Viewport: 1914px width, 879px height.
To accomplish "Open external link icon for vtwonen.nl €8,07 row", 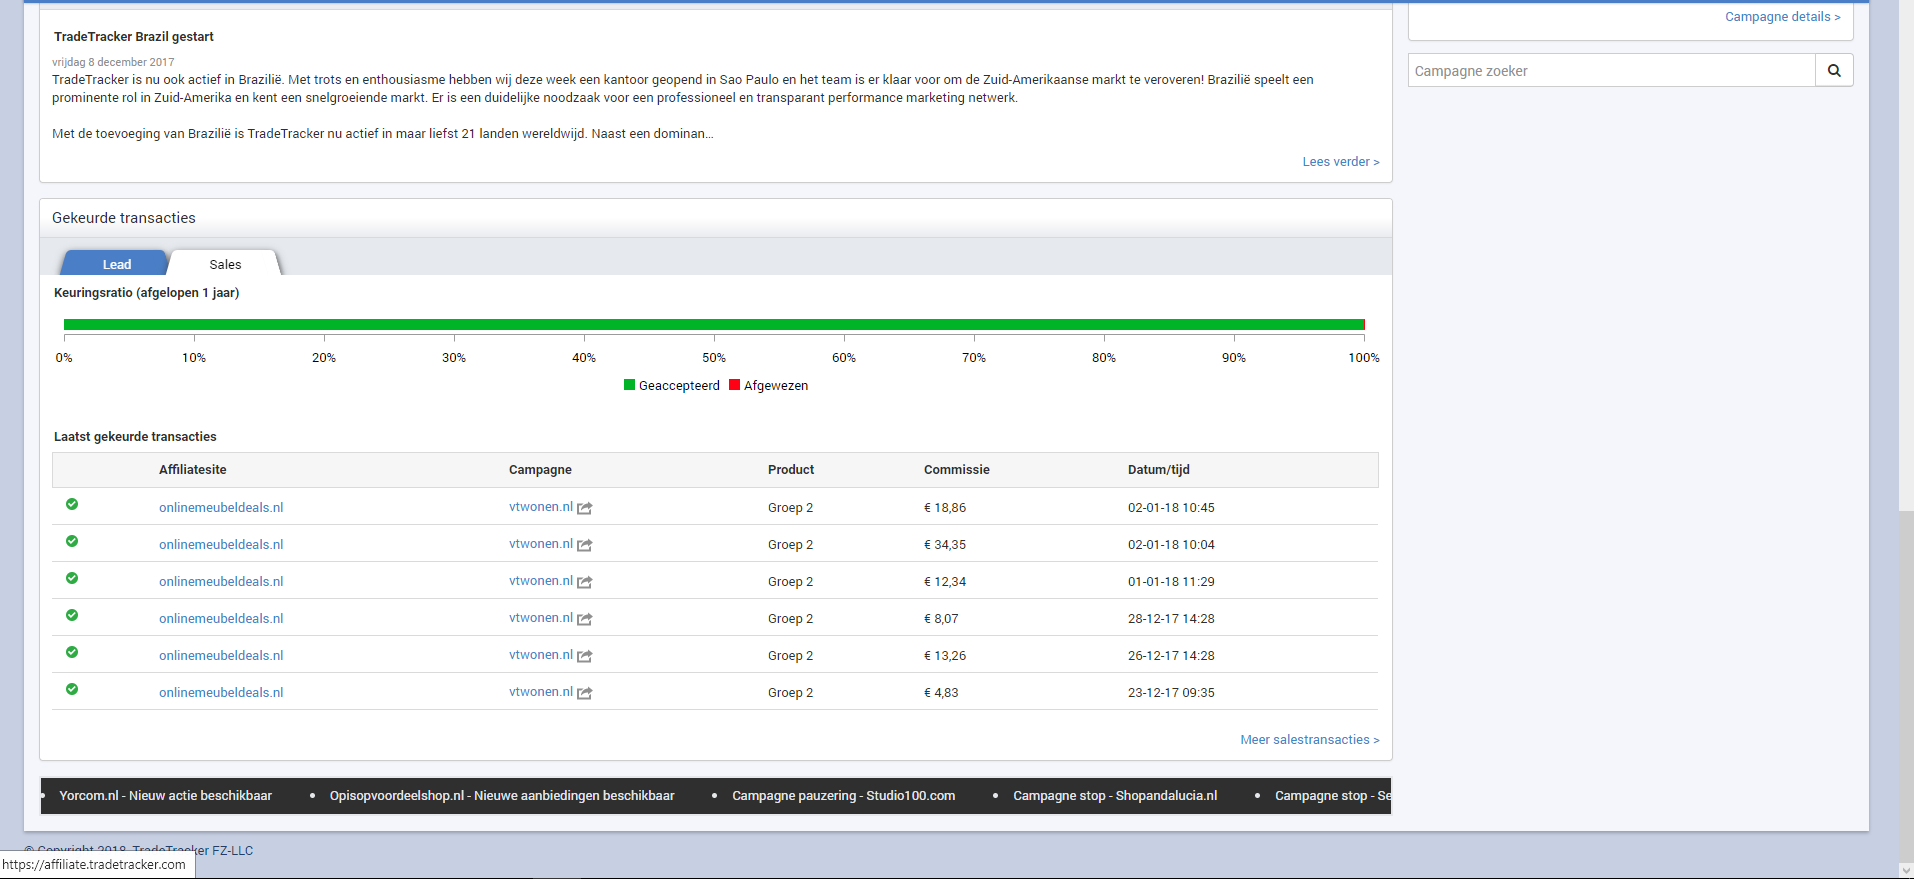I will click(585, 619).
